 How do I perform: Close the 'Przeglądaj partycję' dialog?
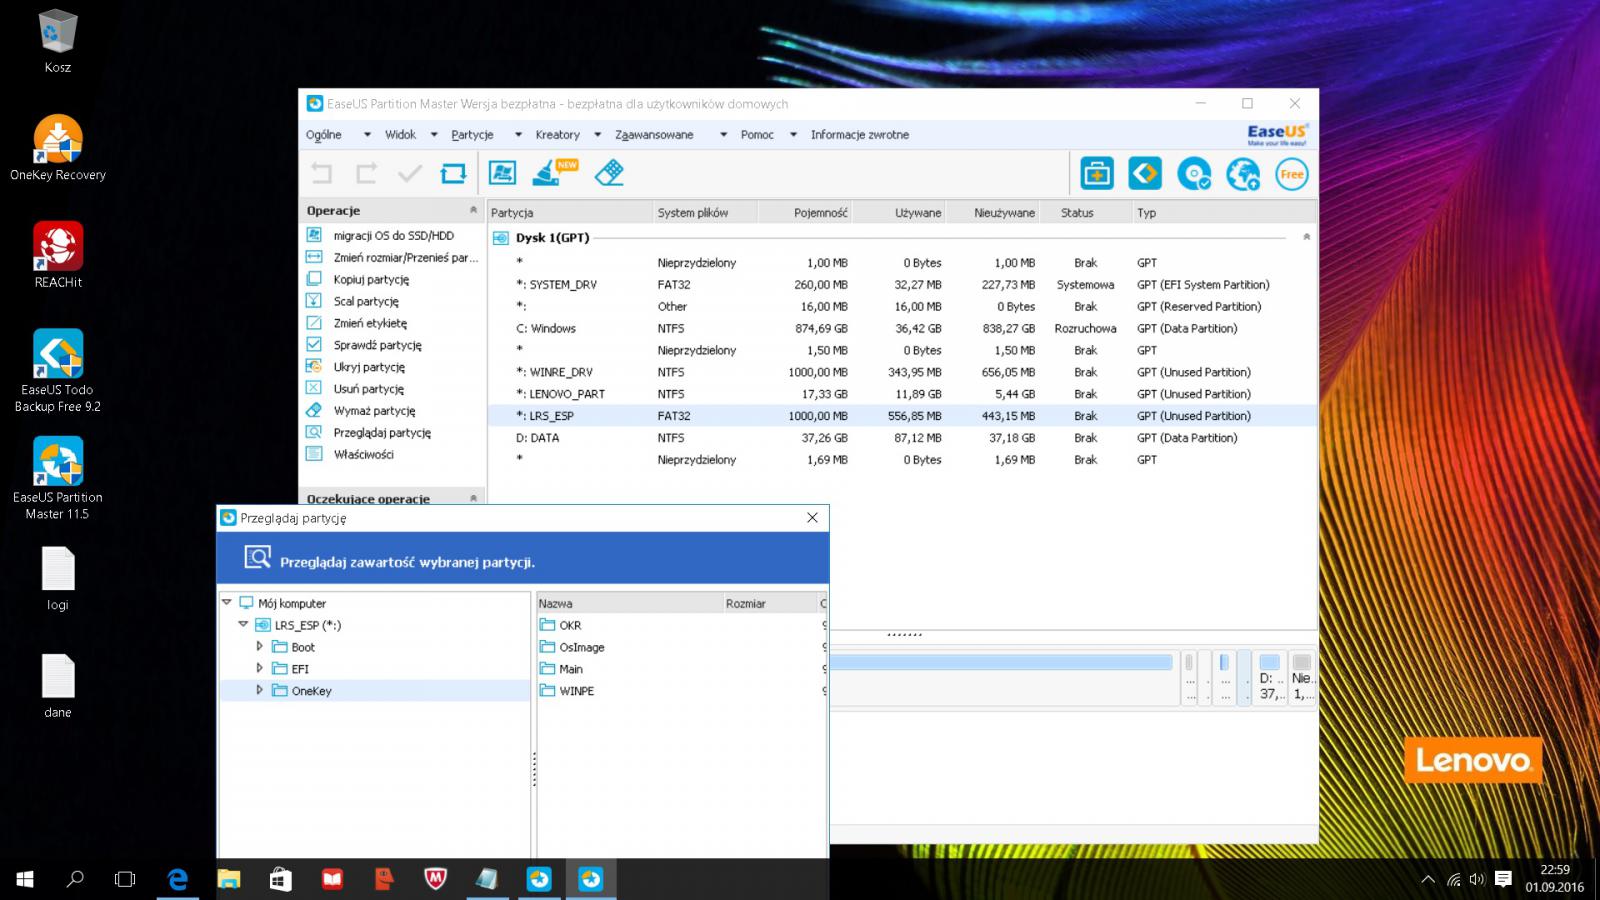click(x=812, y=518)
